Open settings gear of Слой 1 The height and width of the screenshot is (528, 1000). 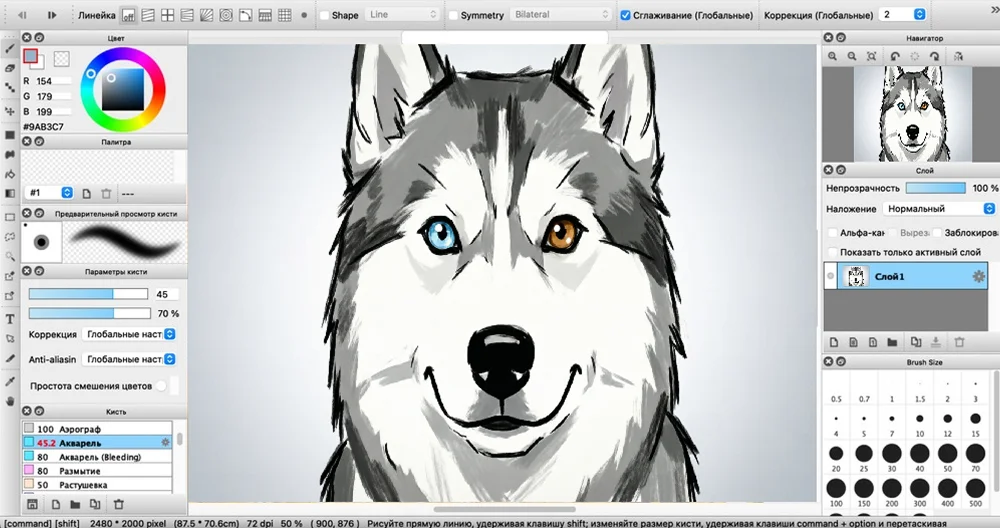978,276
